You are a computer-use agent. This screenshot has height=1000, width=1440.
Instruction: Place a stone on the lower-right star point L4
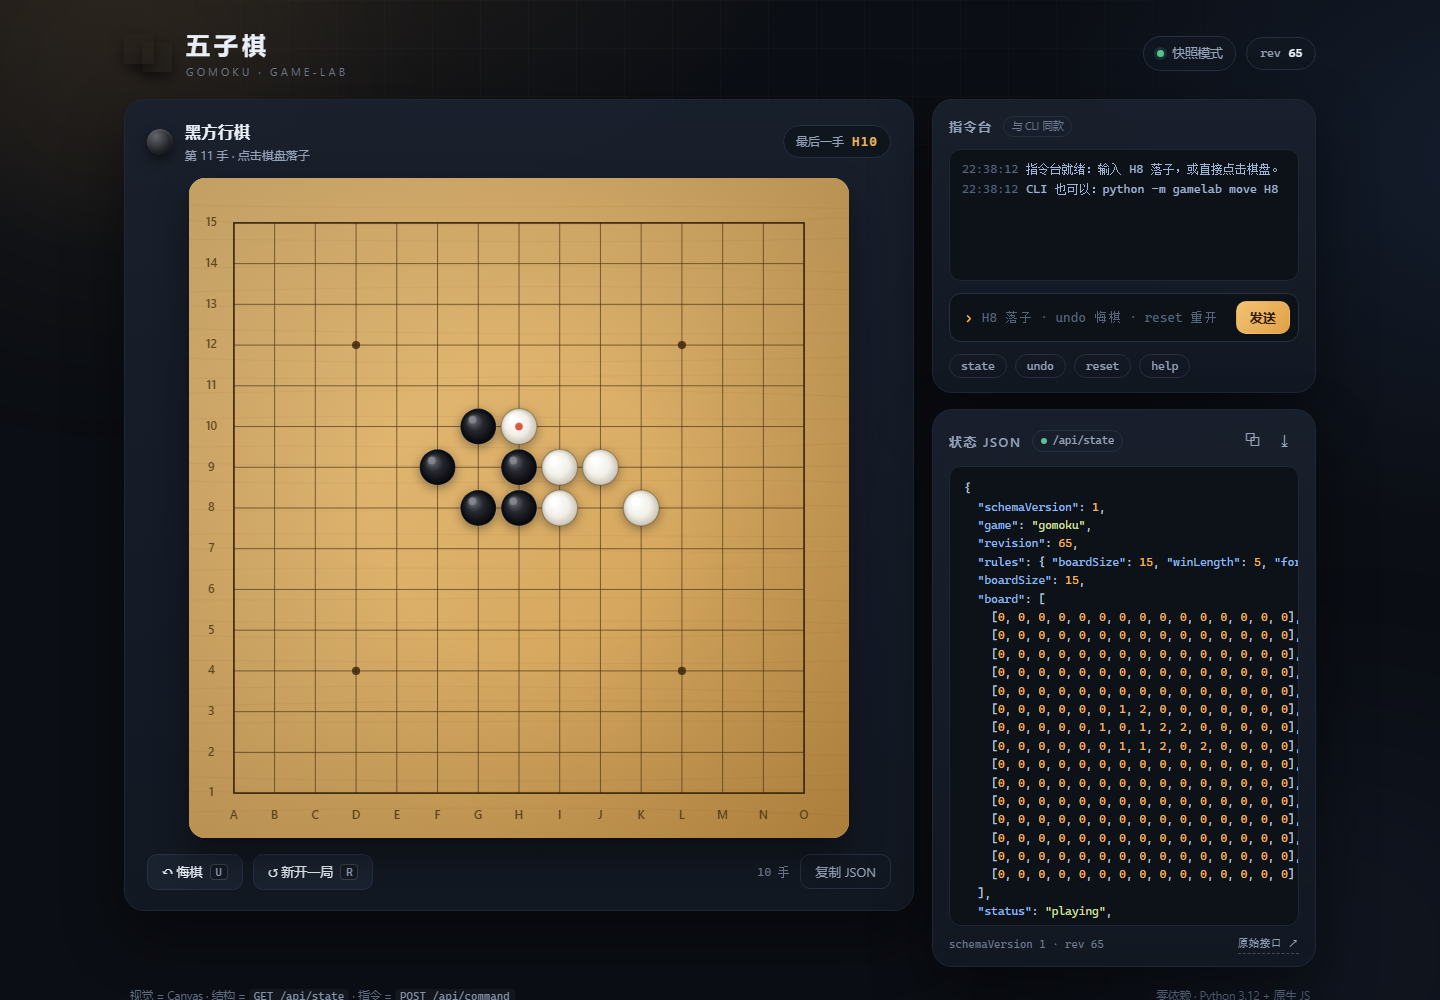click(x=682, y=671)
